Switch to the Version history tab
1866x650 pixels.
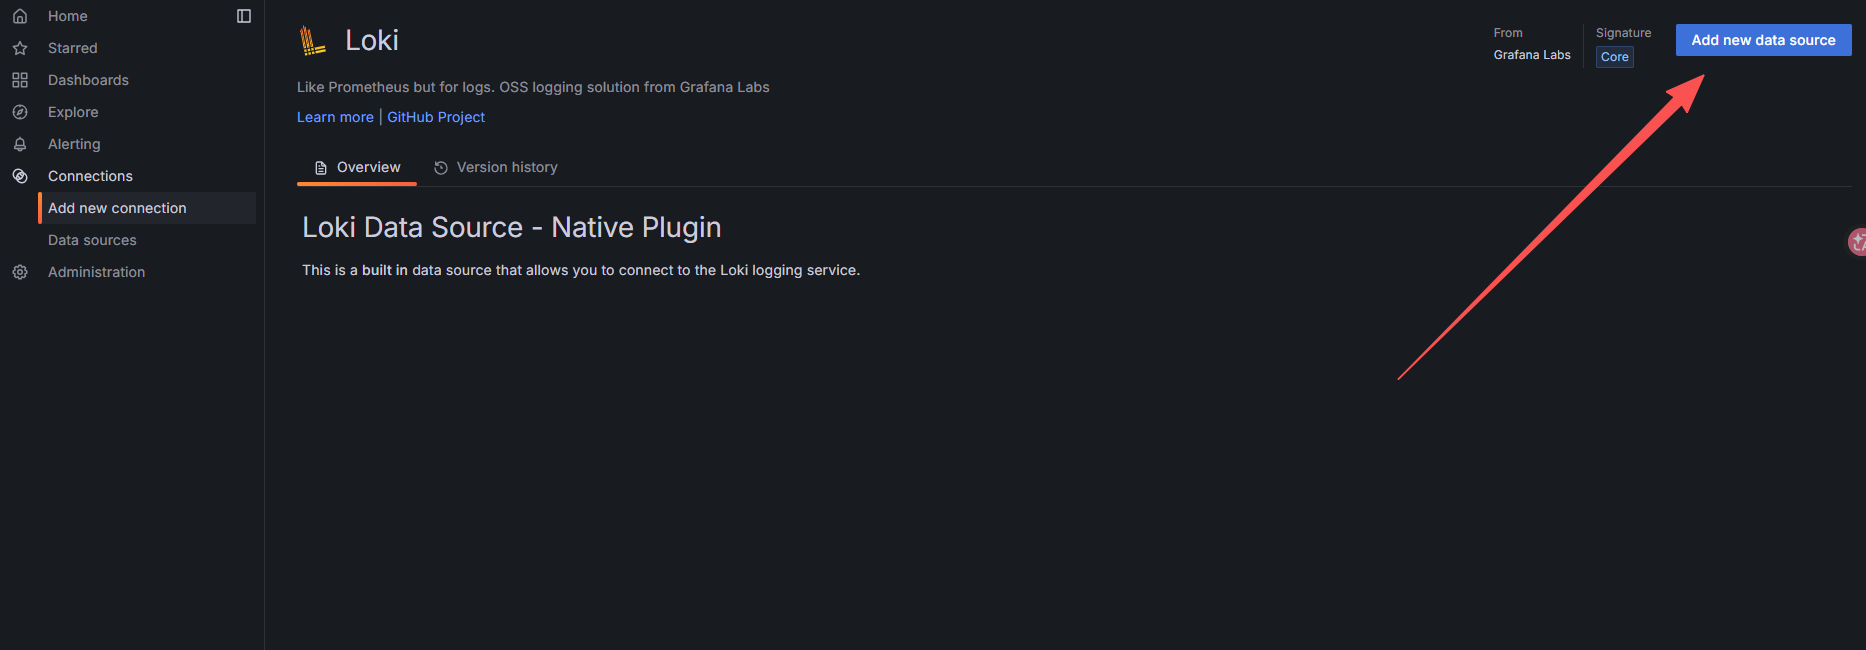(496, 167)
